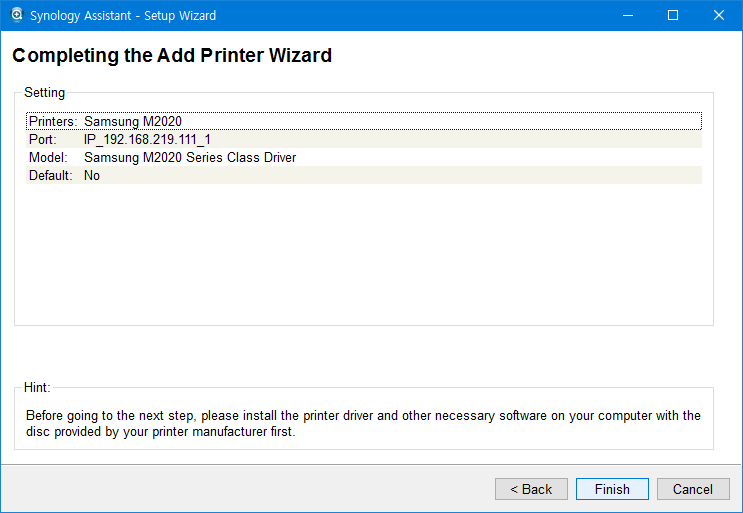This screenshot has width=743, height=513.
Task: Cancel the Add Printer Wizard
Action: (x=693, y=489)
